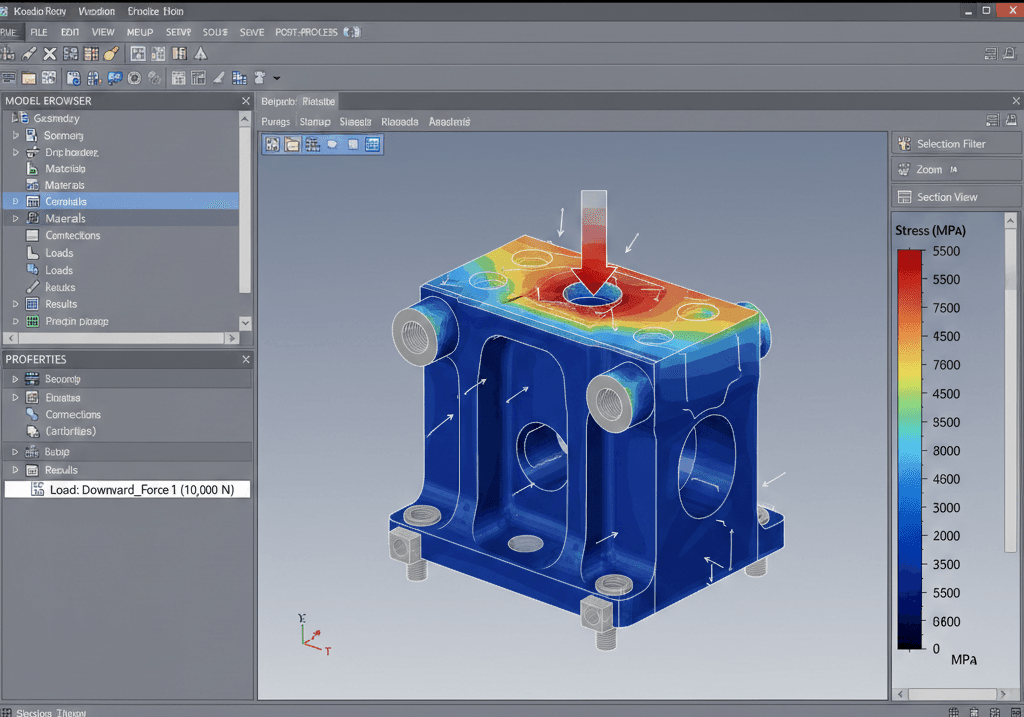
Task: Click the X delete icon in top toolbar
Action: [x=49, y=54]
